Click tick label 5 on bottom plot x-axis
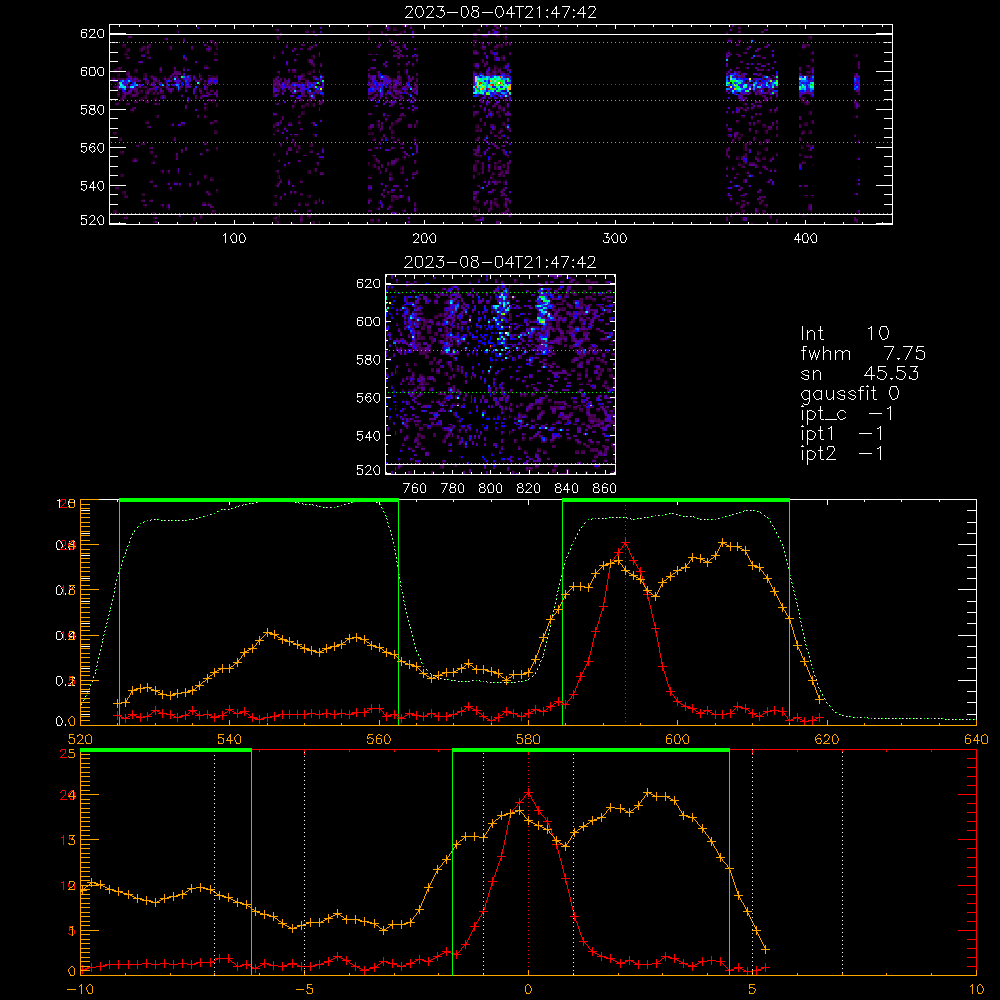The image size is (1000, 1000). [753, 989]
